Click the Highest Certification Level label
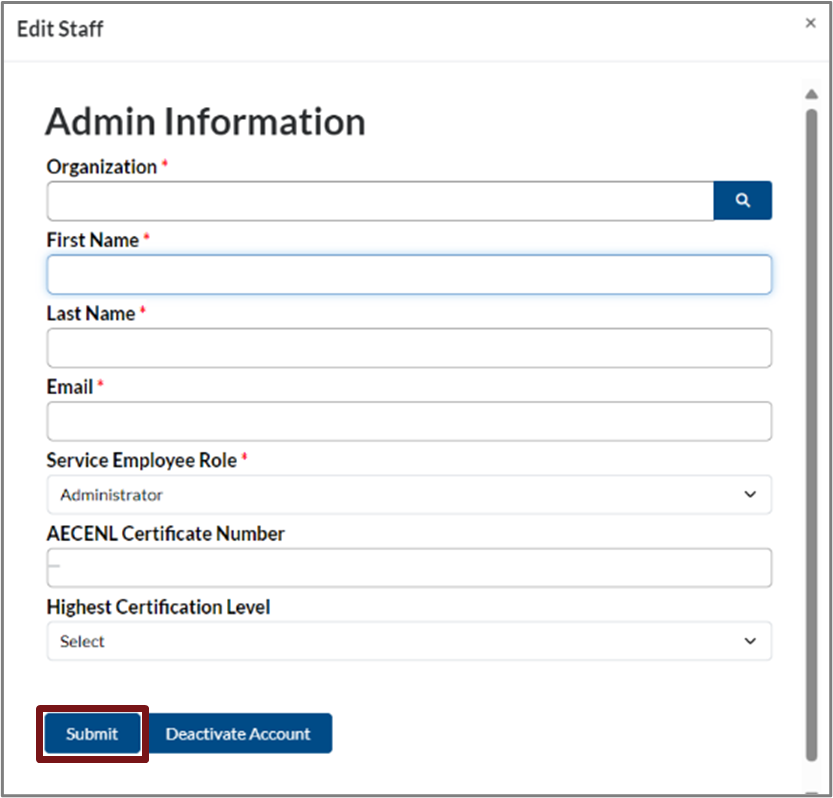The image size is (833, 798). 158,607
